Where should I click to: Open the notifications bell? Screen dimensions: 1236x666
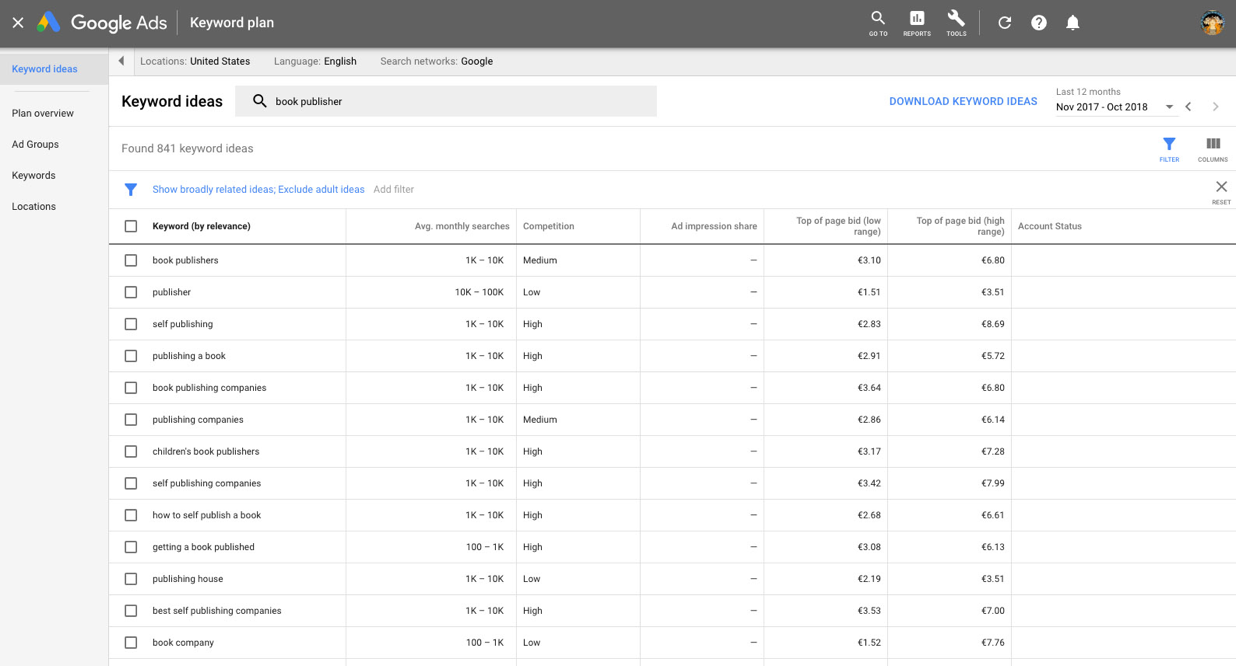click(x=1073, y=23)
